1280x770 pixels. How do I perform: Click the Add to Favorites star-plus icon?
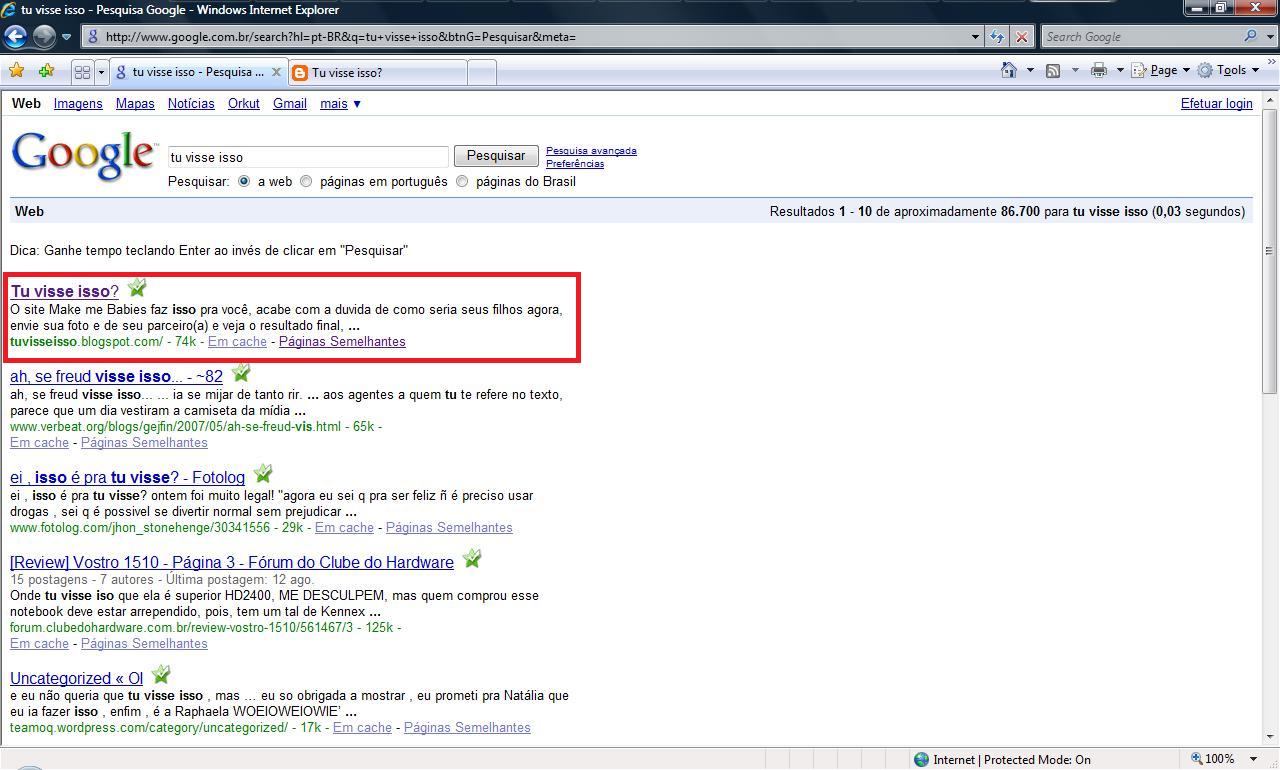pos(46,71)
